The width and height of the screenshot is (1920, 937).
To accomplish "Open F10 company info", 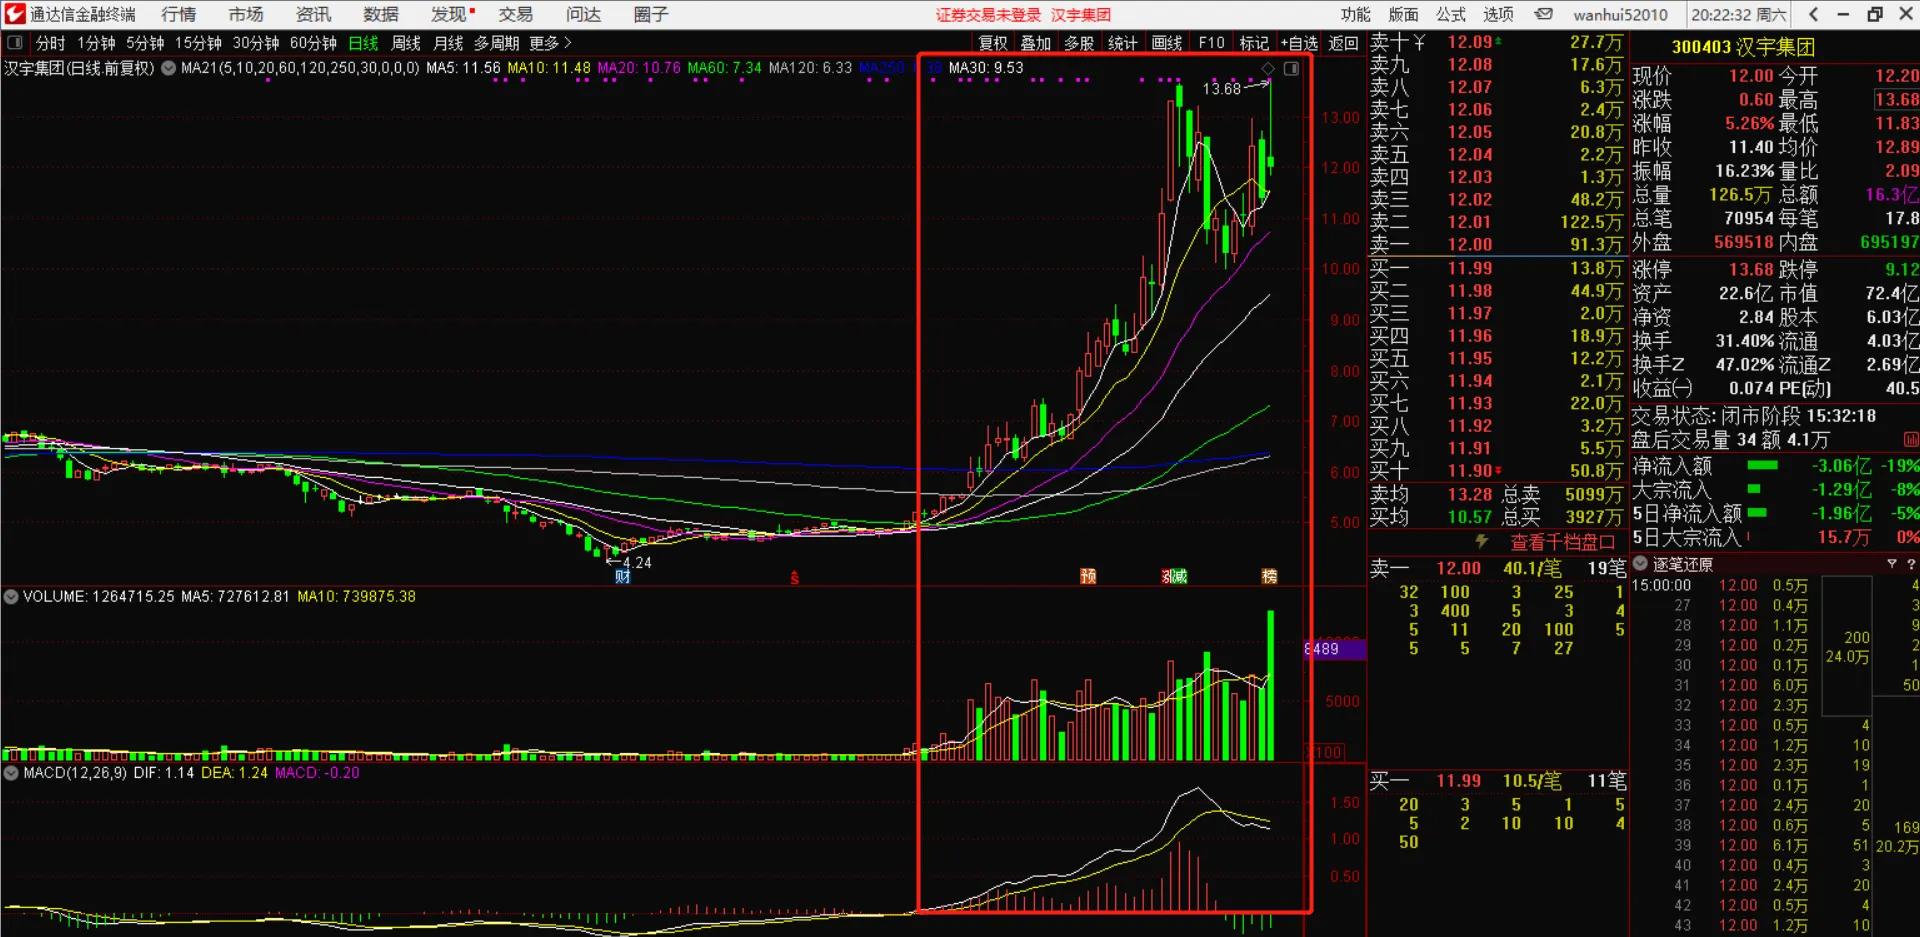I will tap(1211, 43).
